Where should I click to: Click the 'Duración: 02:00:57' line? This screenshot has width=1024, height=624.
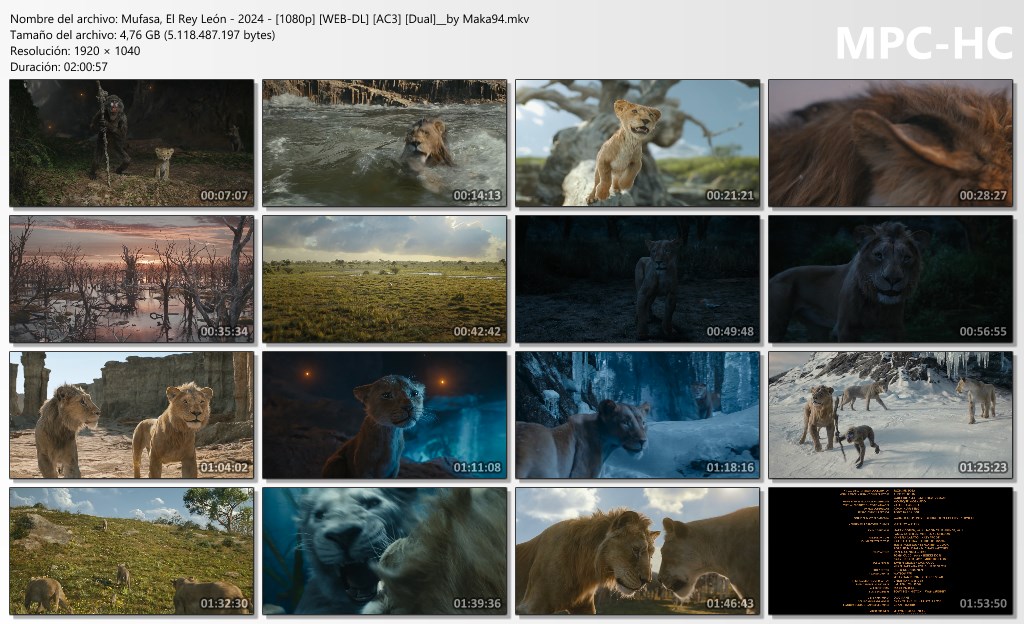(59, 67)
